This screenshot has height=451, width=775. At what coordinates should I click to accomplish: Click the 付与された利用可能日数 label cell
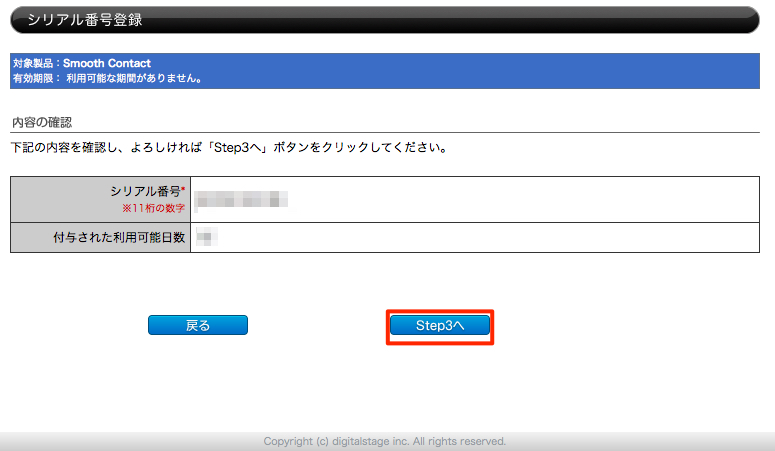[100, 237]
